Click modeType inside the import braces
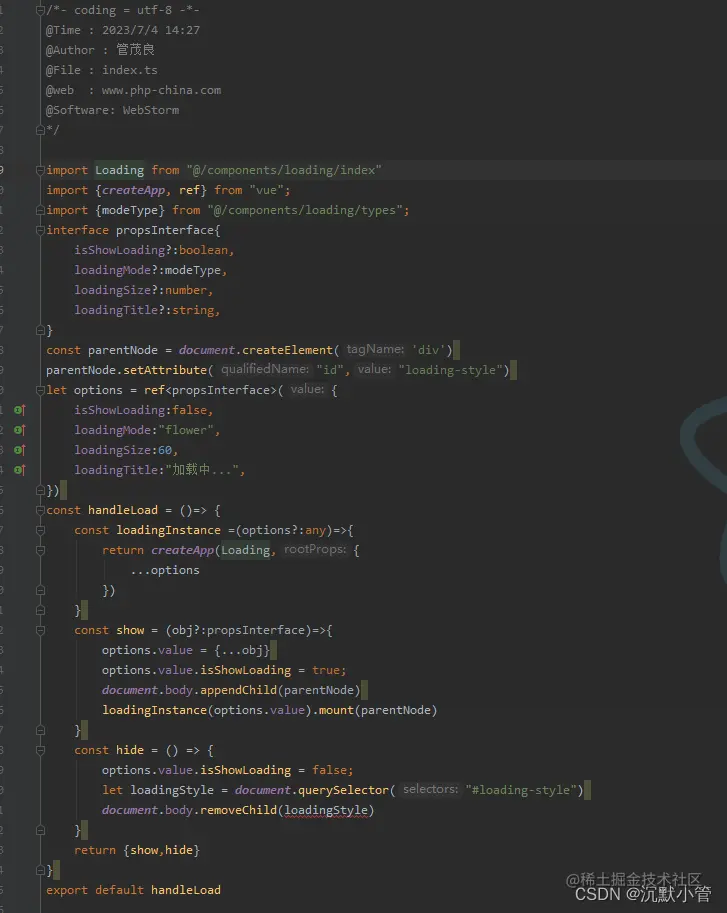Viewport: 727px width, 913px height. (130, 210)
